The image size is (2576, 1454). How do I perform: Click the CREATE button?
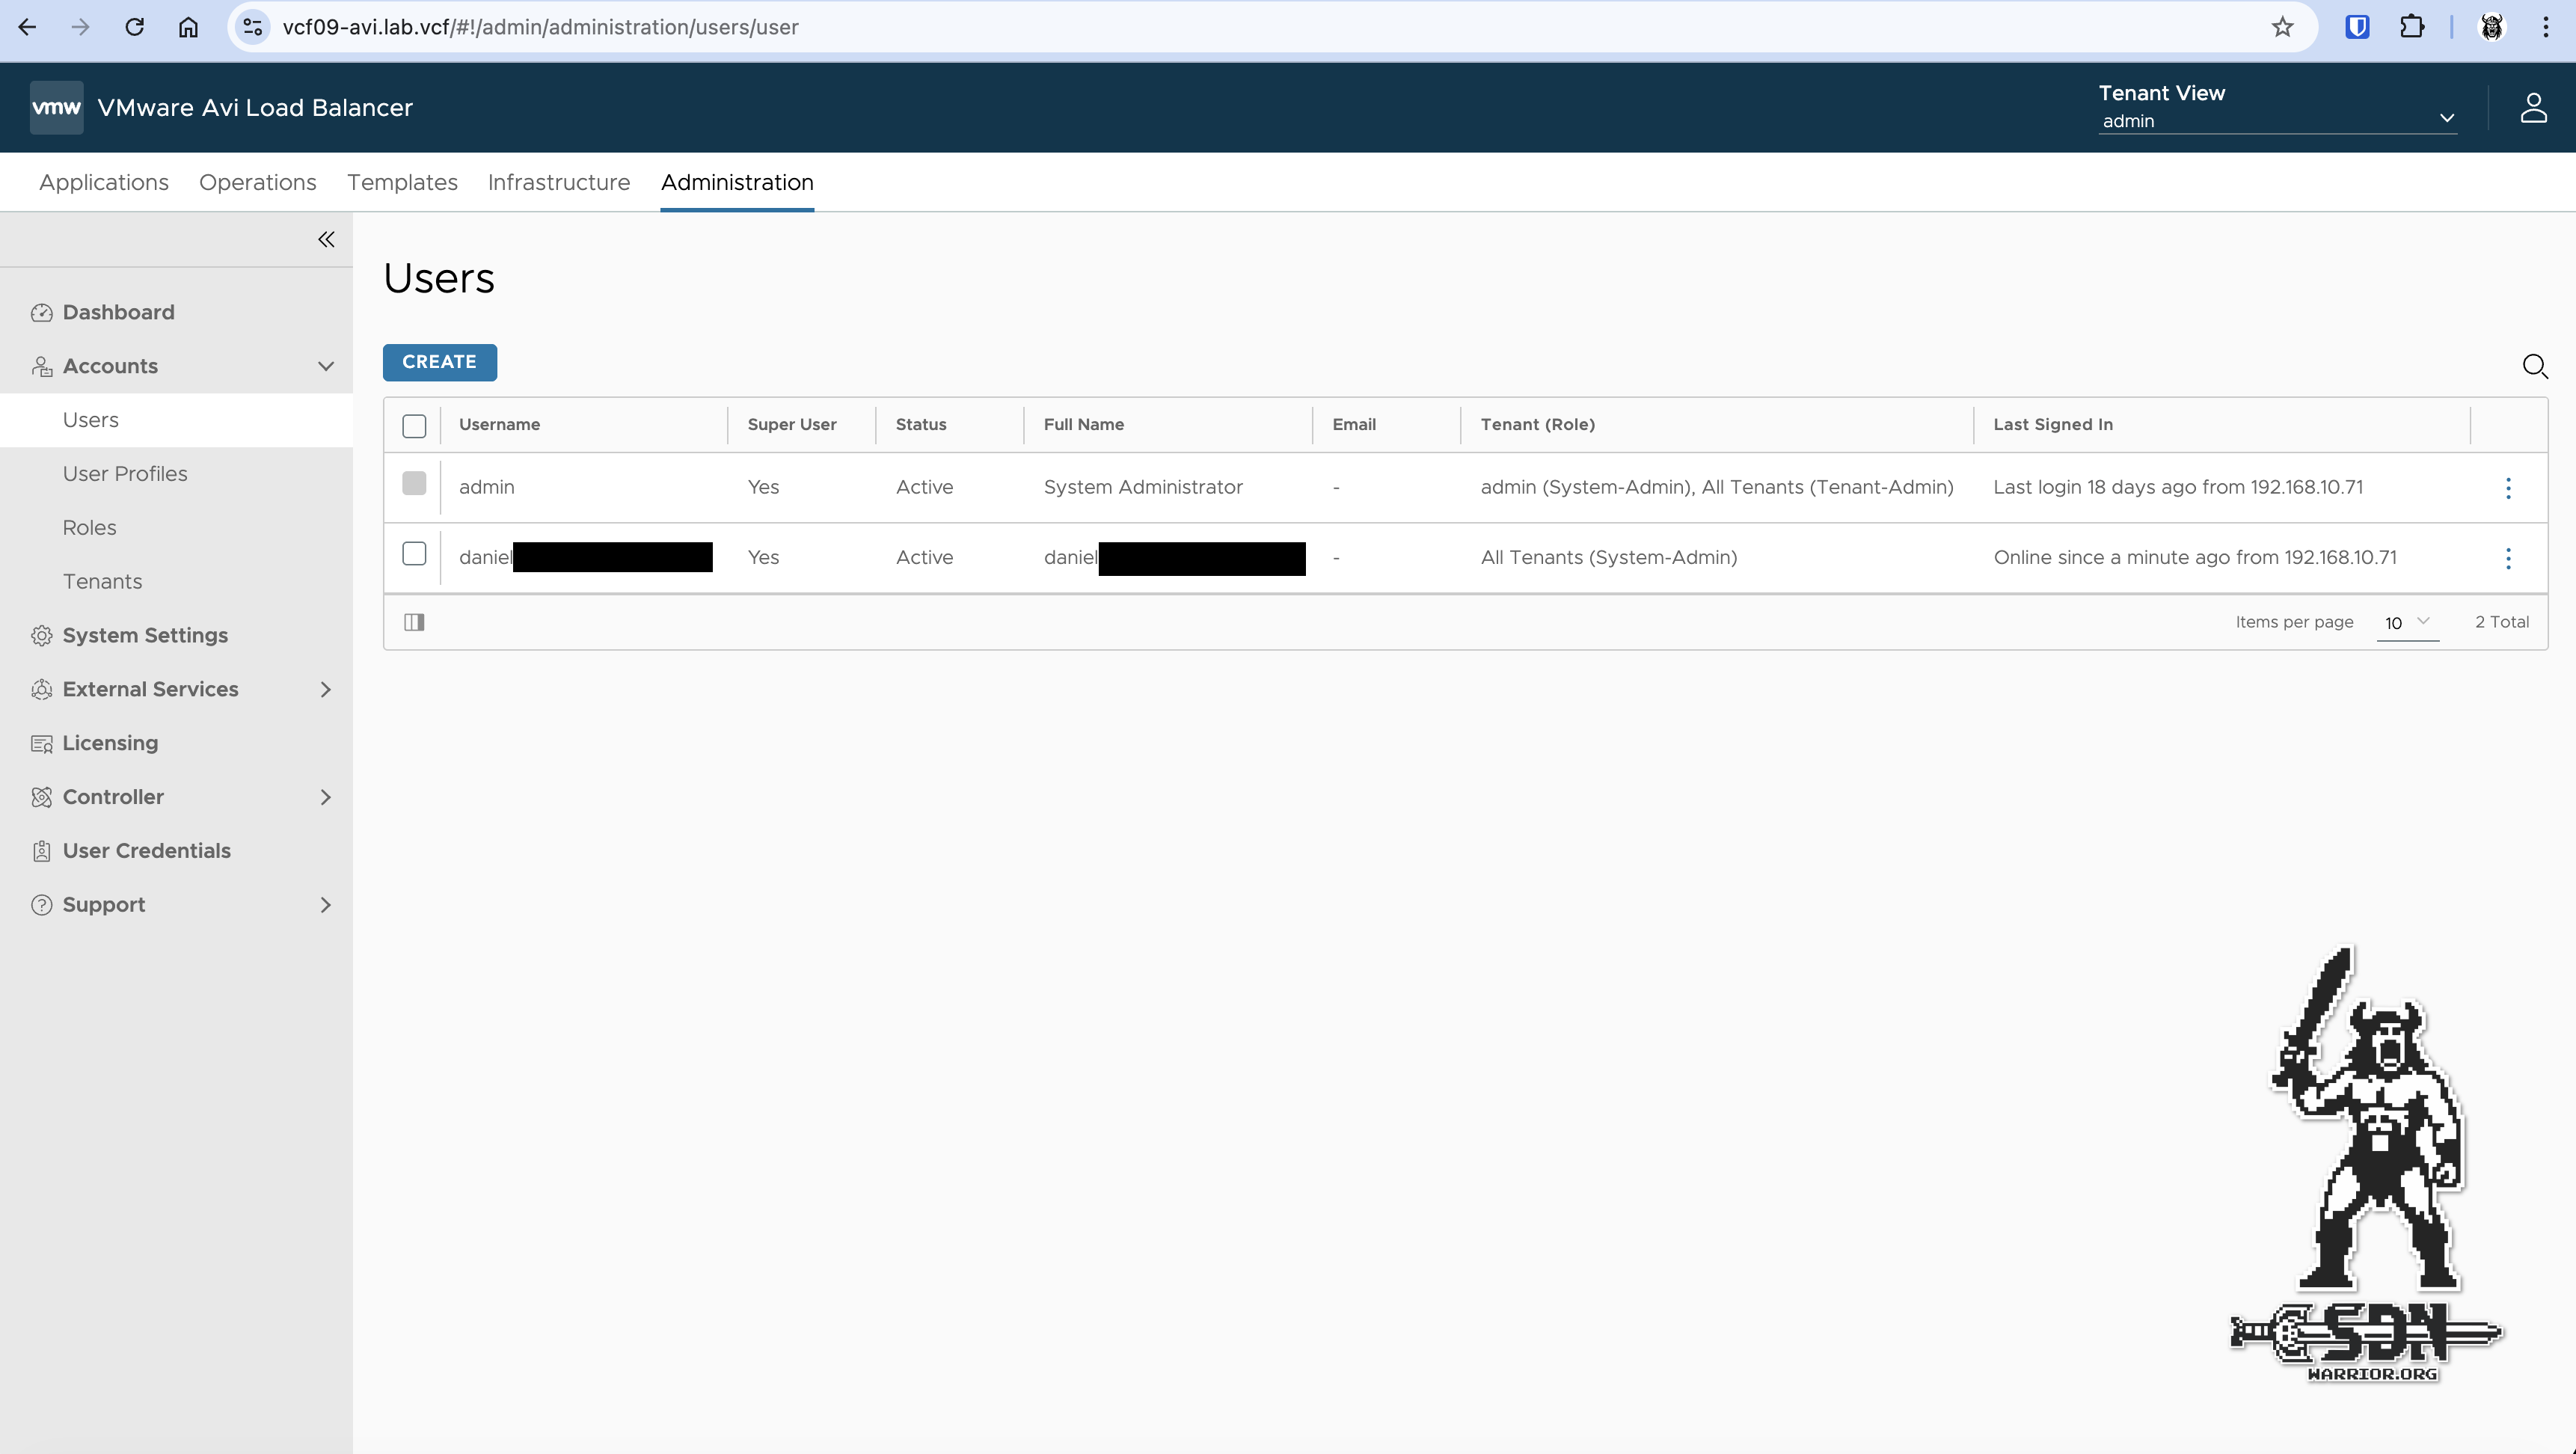[439, 362]
